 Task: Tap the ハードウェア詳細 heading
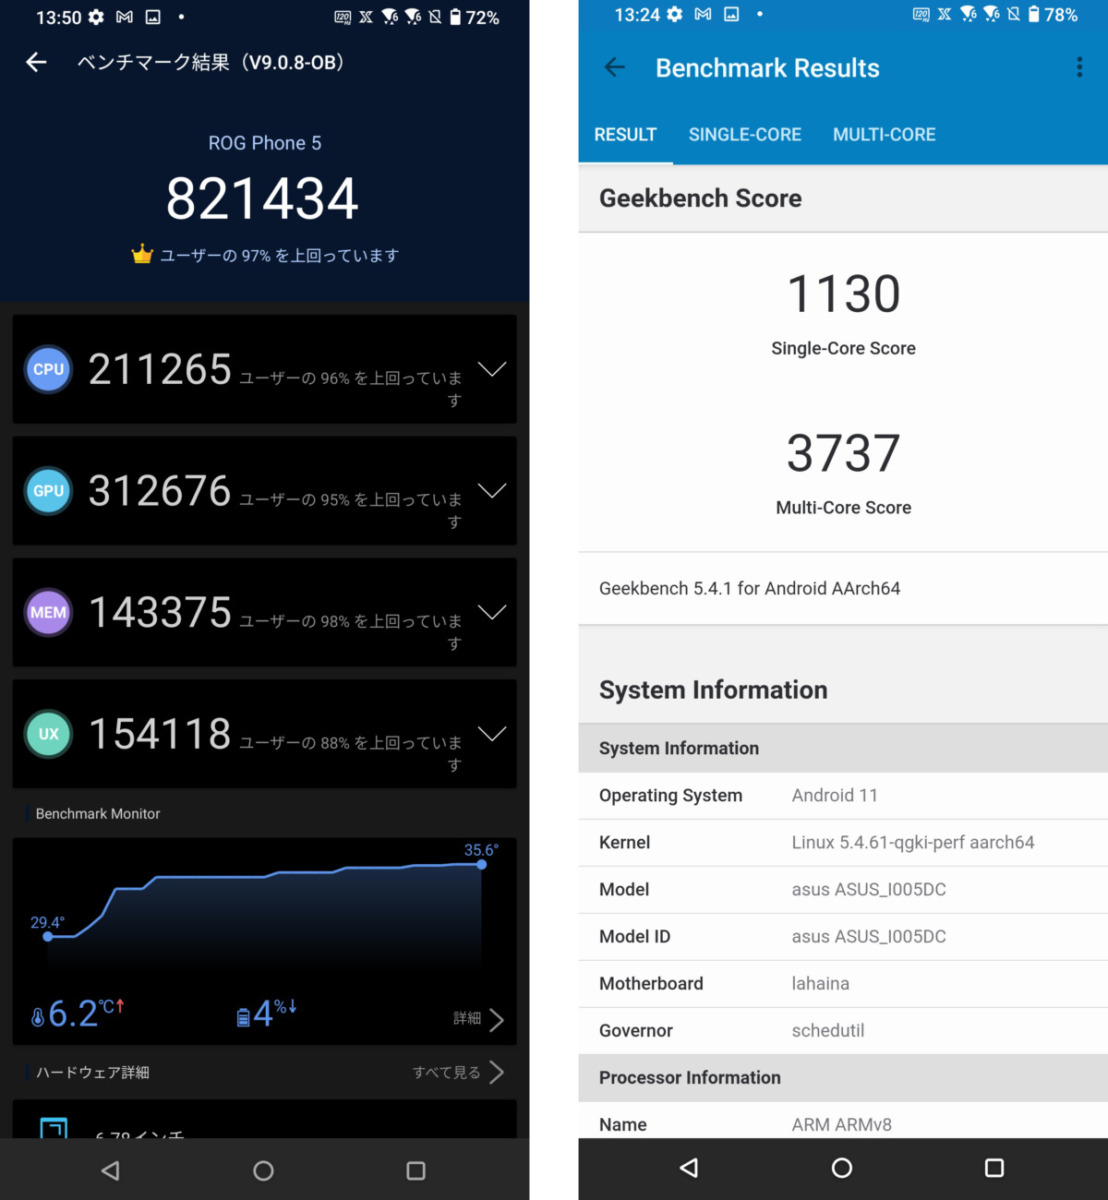tap(92, 1072)
